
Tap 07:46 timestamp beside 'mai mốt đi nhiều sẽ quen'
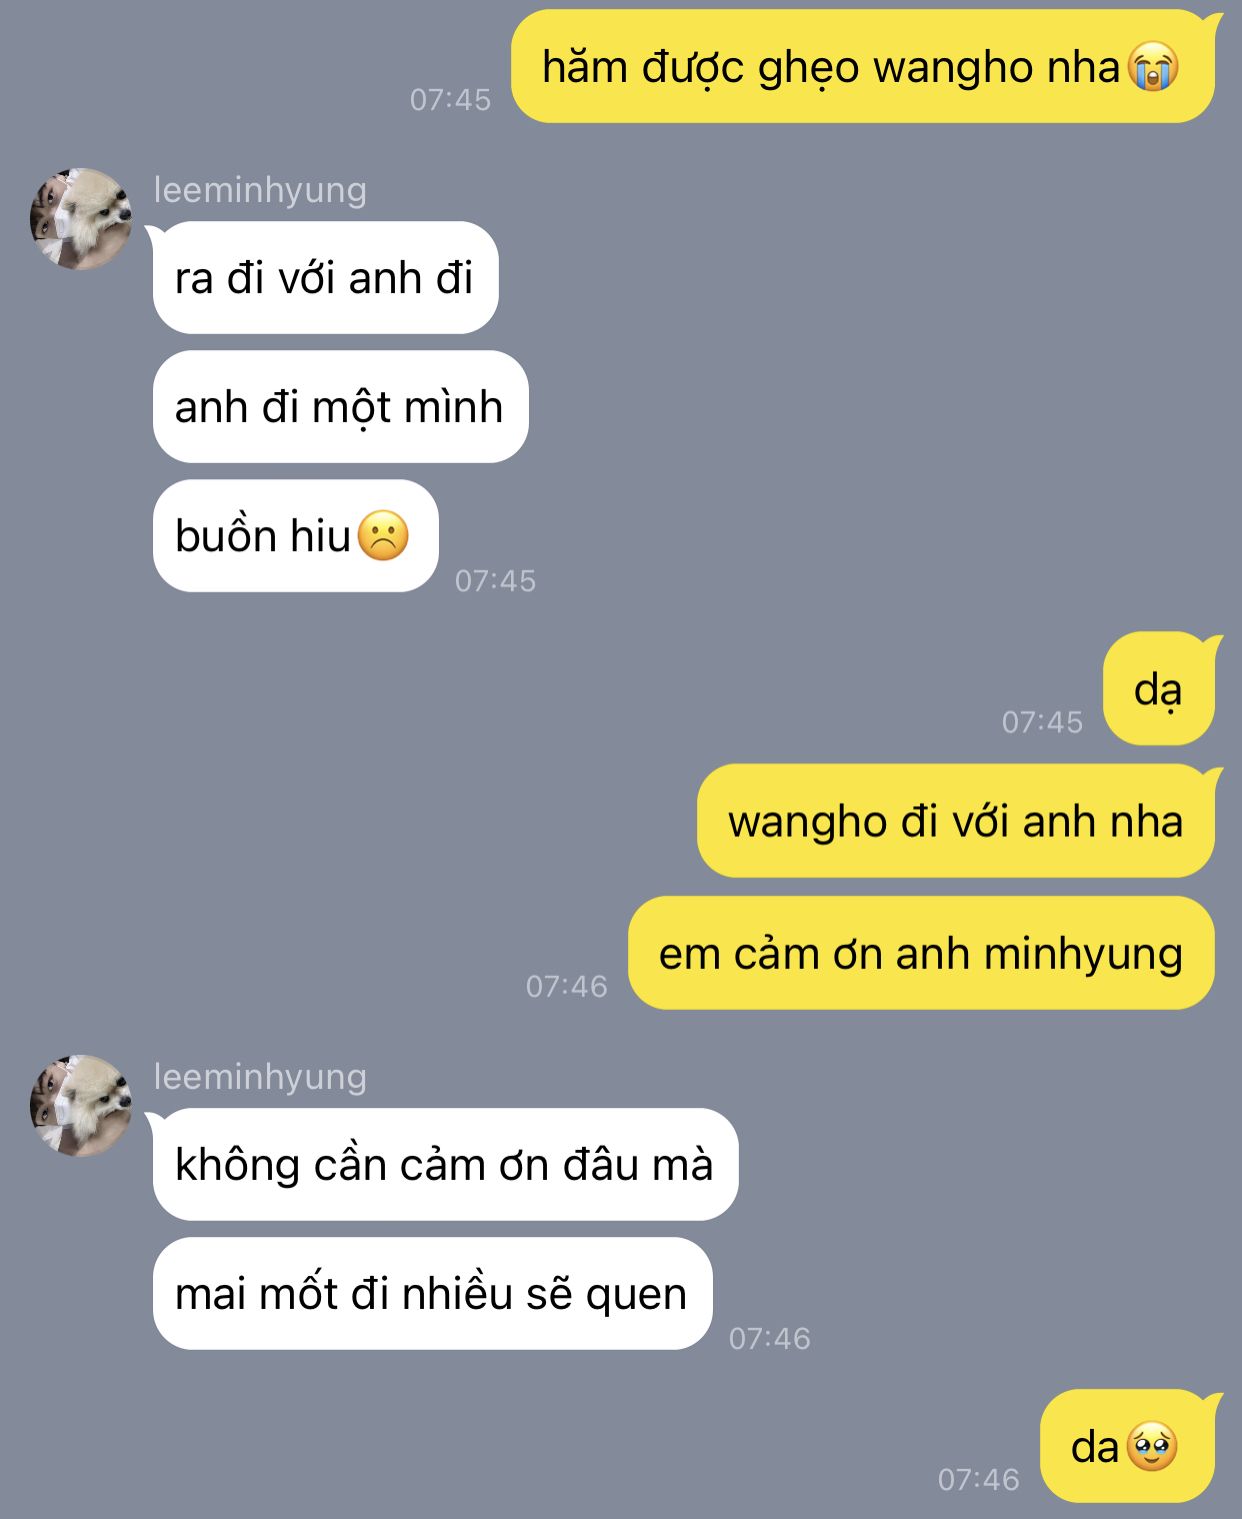(x=770, y=1338)
